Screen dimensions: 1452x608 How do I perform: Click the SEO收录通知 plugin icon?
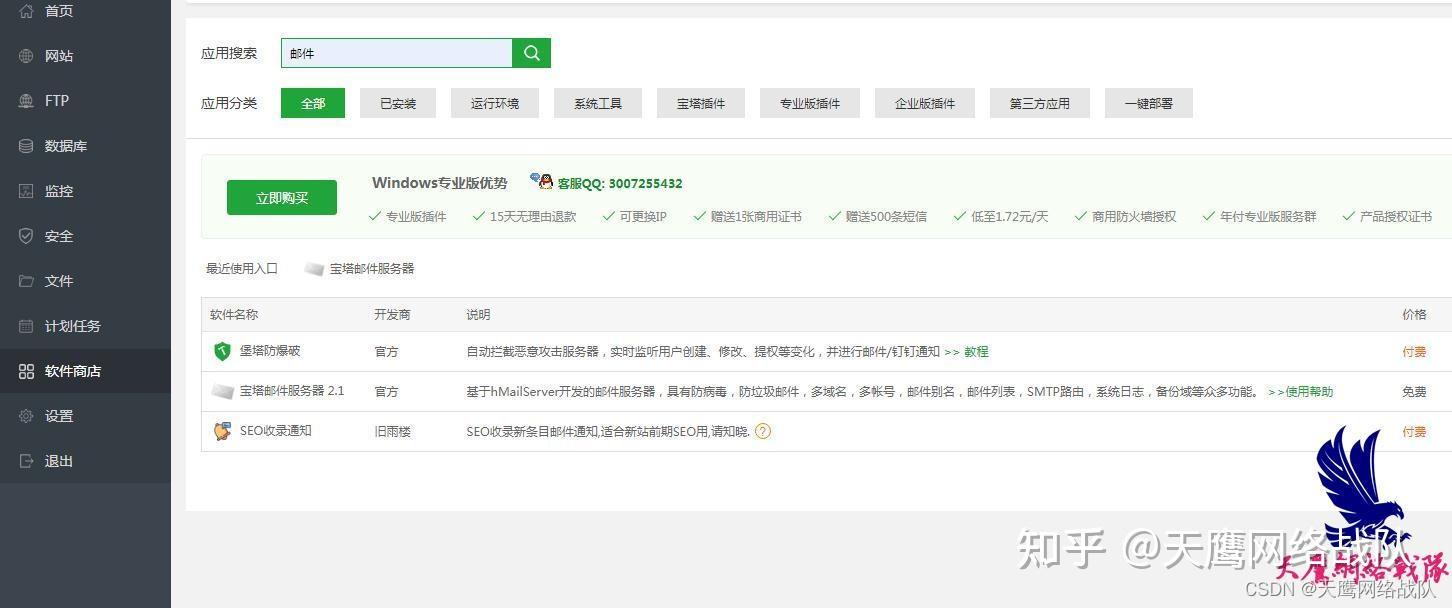point(222,431)
